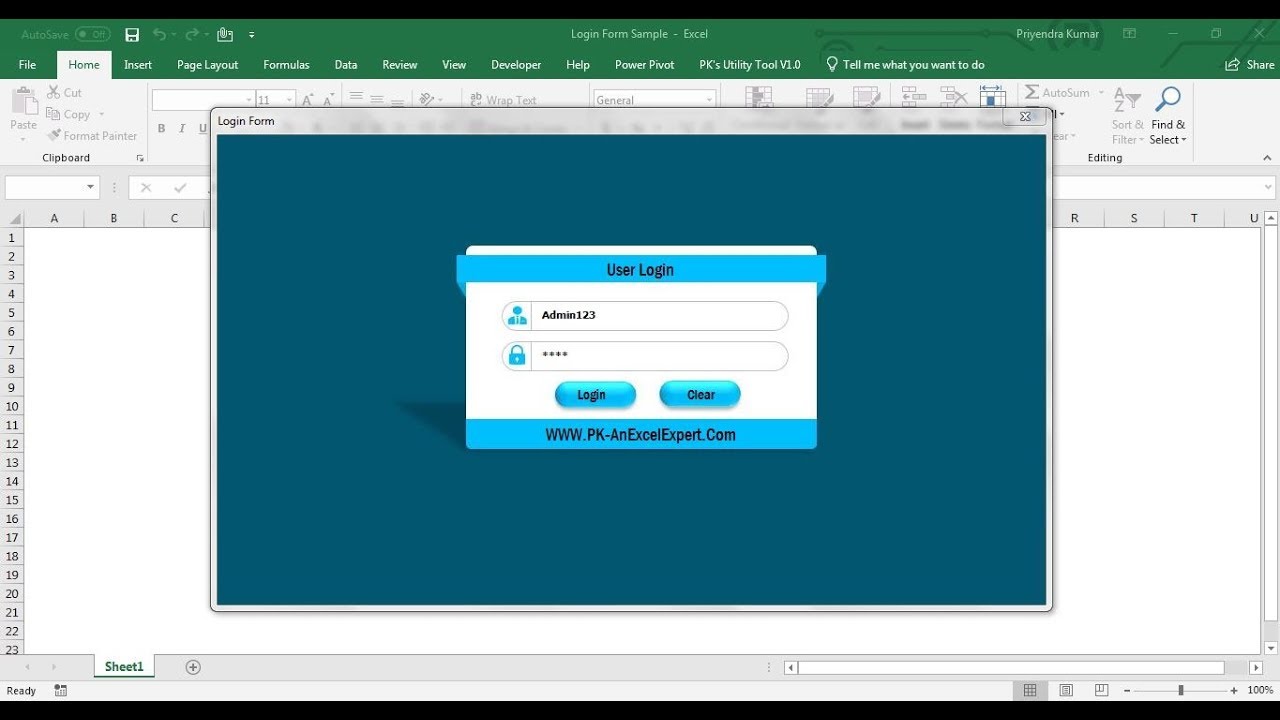Click the Format Painter brush
Viewport: 1280px width, 720px height.
(54, 135)
